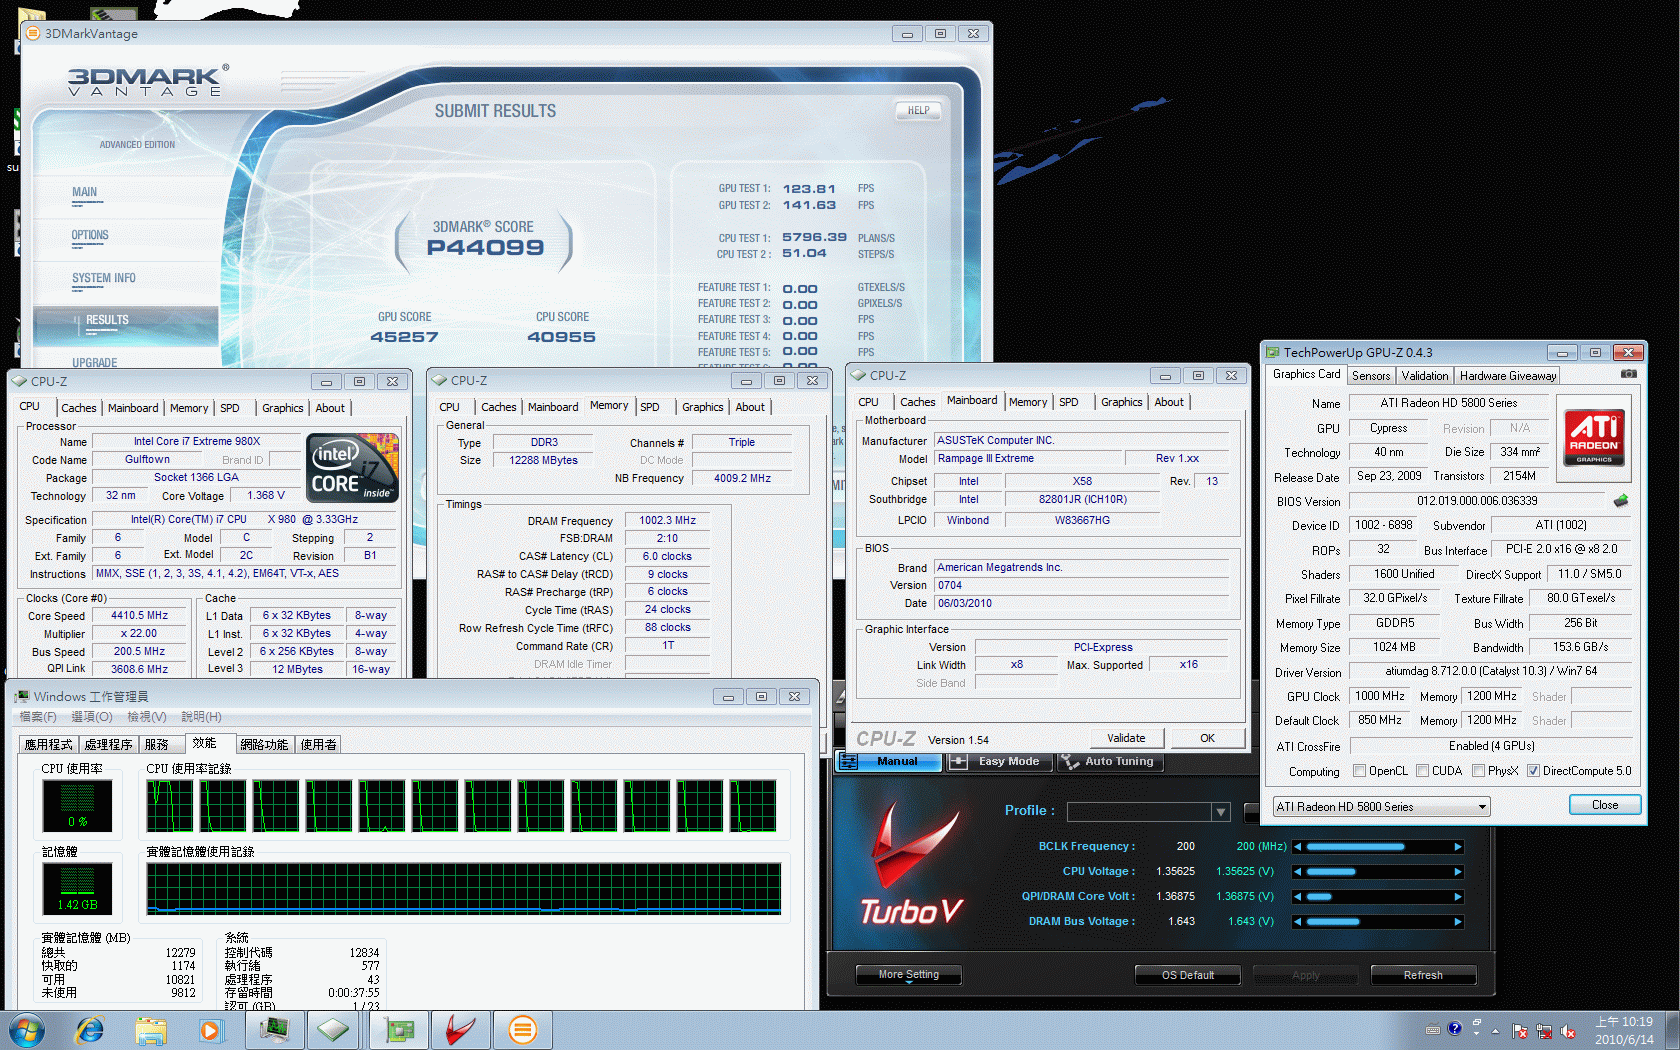The width and height of the screenshot is (1680, 1050).
Task: Open Windows Media Player from the taskbar
Action: 210,1030
